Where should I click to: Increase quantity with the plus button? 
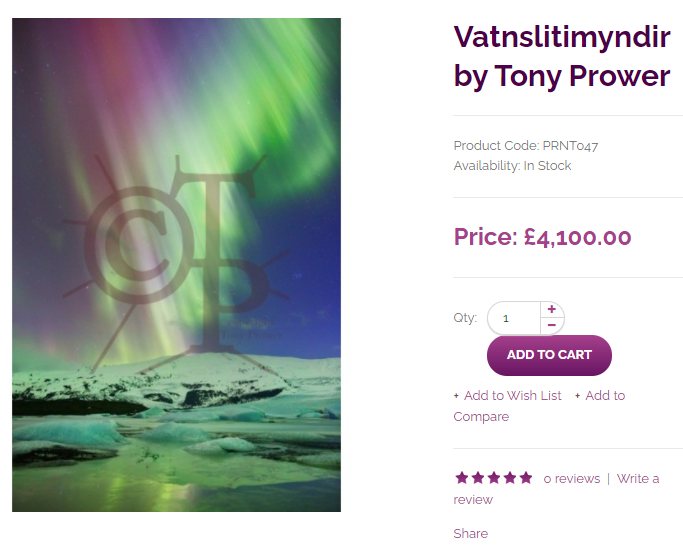click(x=552, y=309)
